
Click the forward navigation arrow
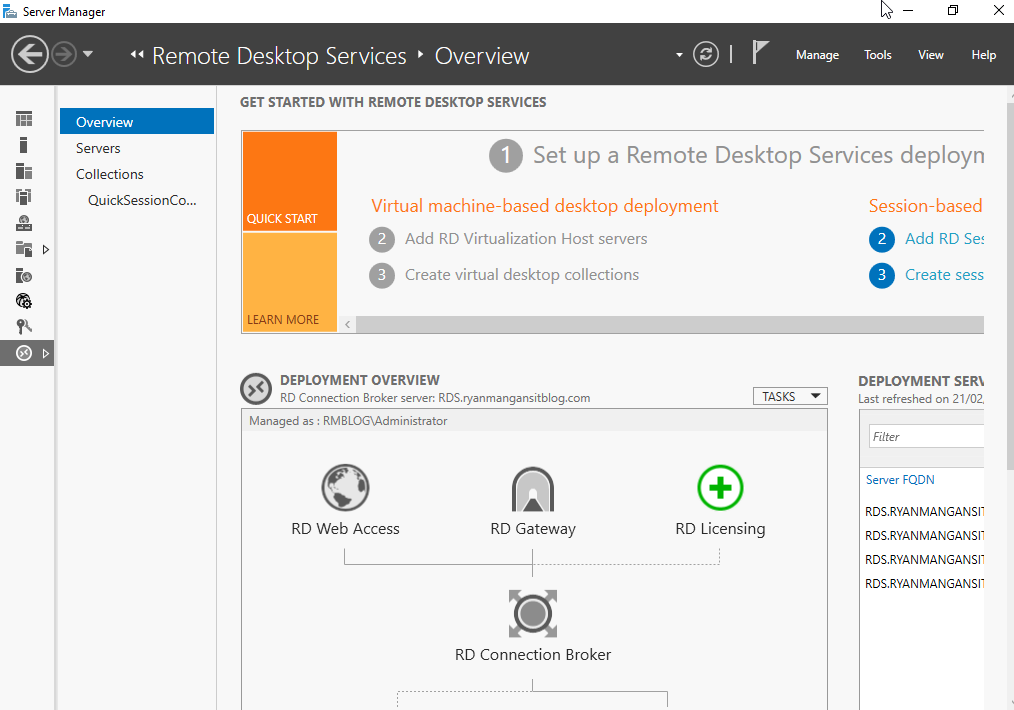coord(64,54)
